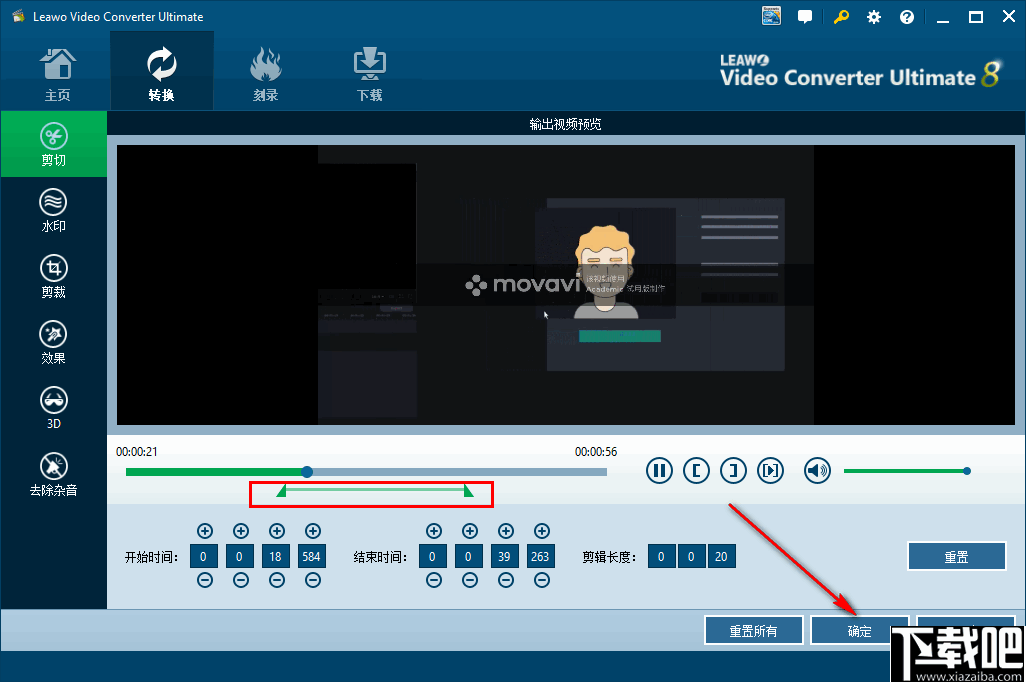Click the green trim start marker
The height and width of the screenshot is (682, 1026).
tap(281, 491)
